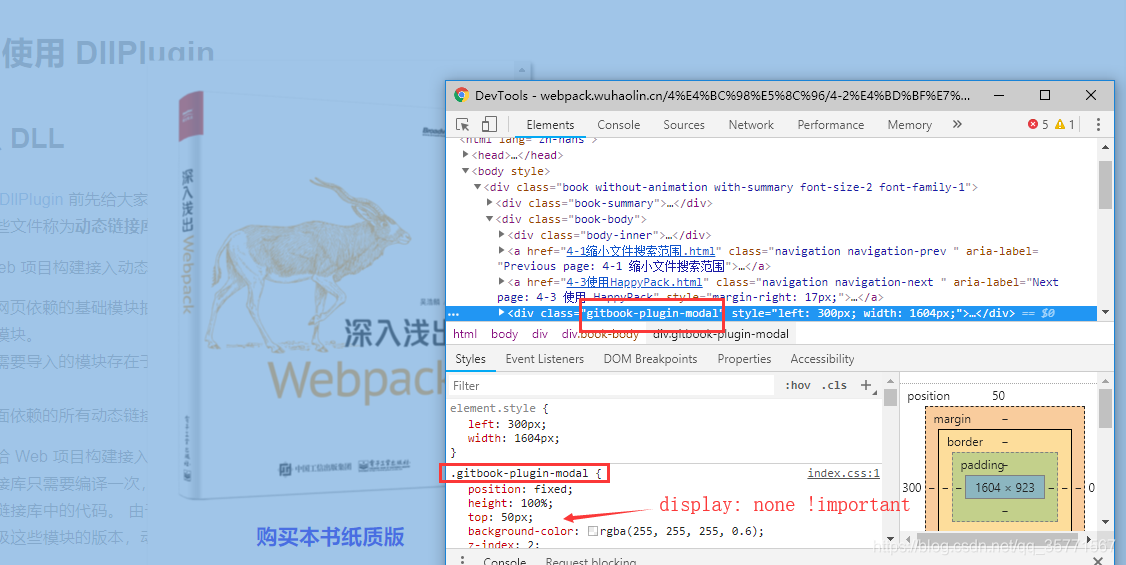Expand the head node
1126x565 pixels.
click(x=465, y=154)
